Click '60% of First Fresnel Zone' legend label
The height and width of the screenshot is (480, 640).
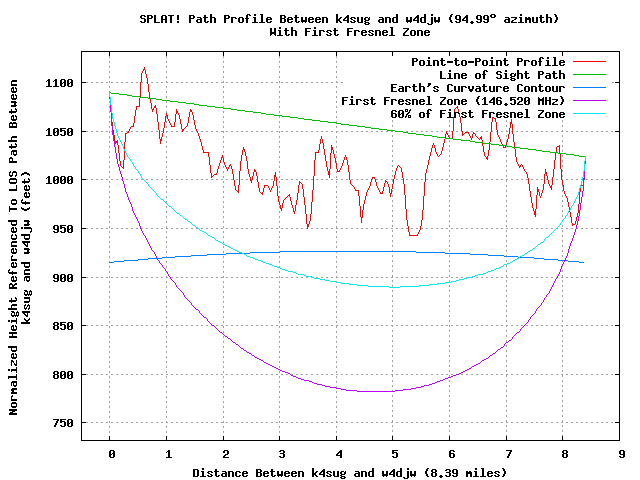[x=477, y=114]
